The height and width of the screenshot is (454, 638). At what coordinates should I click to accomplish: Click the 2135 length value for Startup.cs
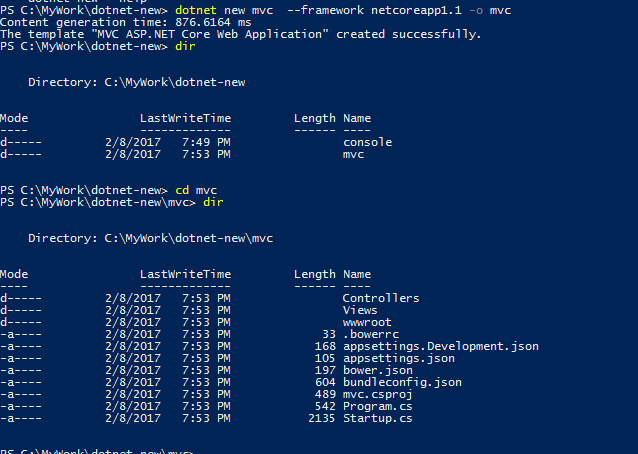[x=321, y=418]
